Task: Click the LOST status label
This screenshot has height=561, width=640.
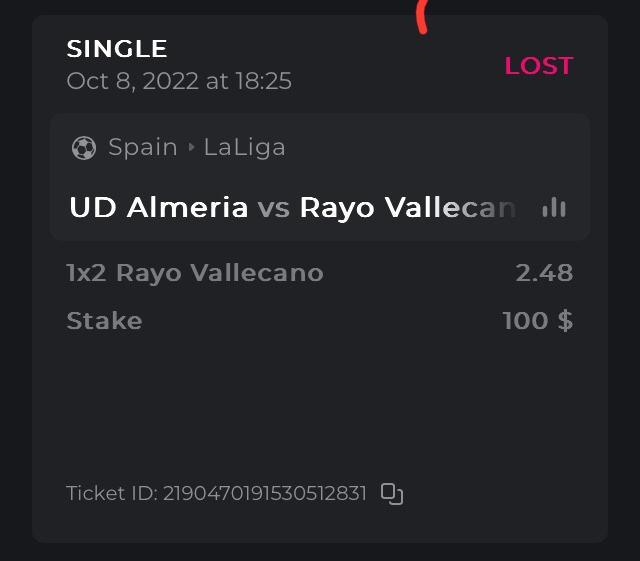Action: tap(538, 66)
